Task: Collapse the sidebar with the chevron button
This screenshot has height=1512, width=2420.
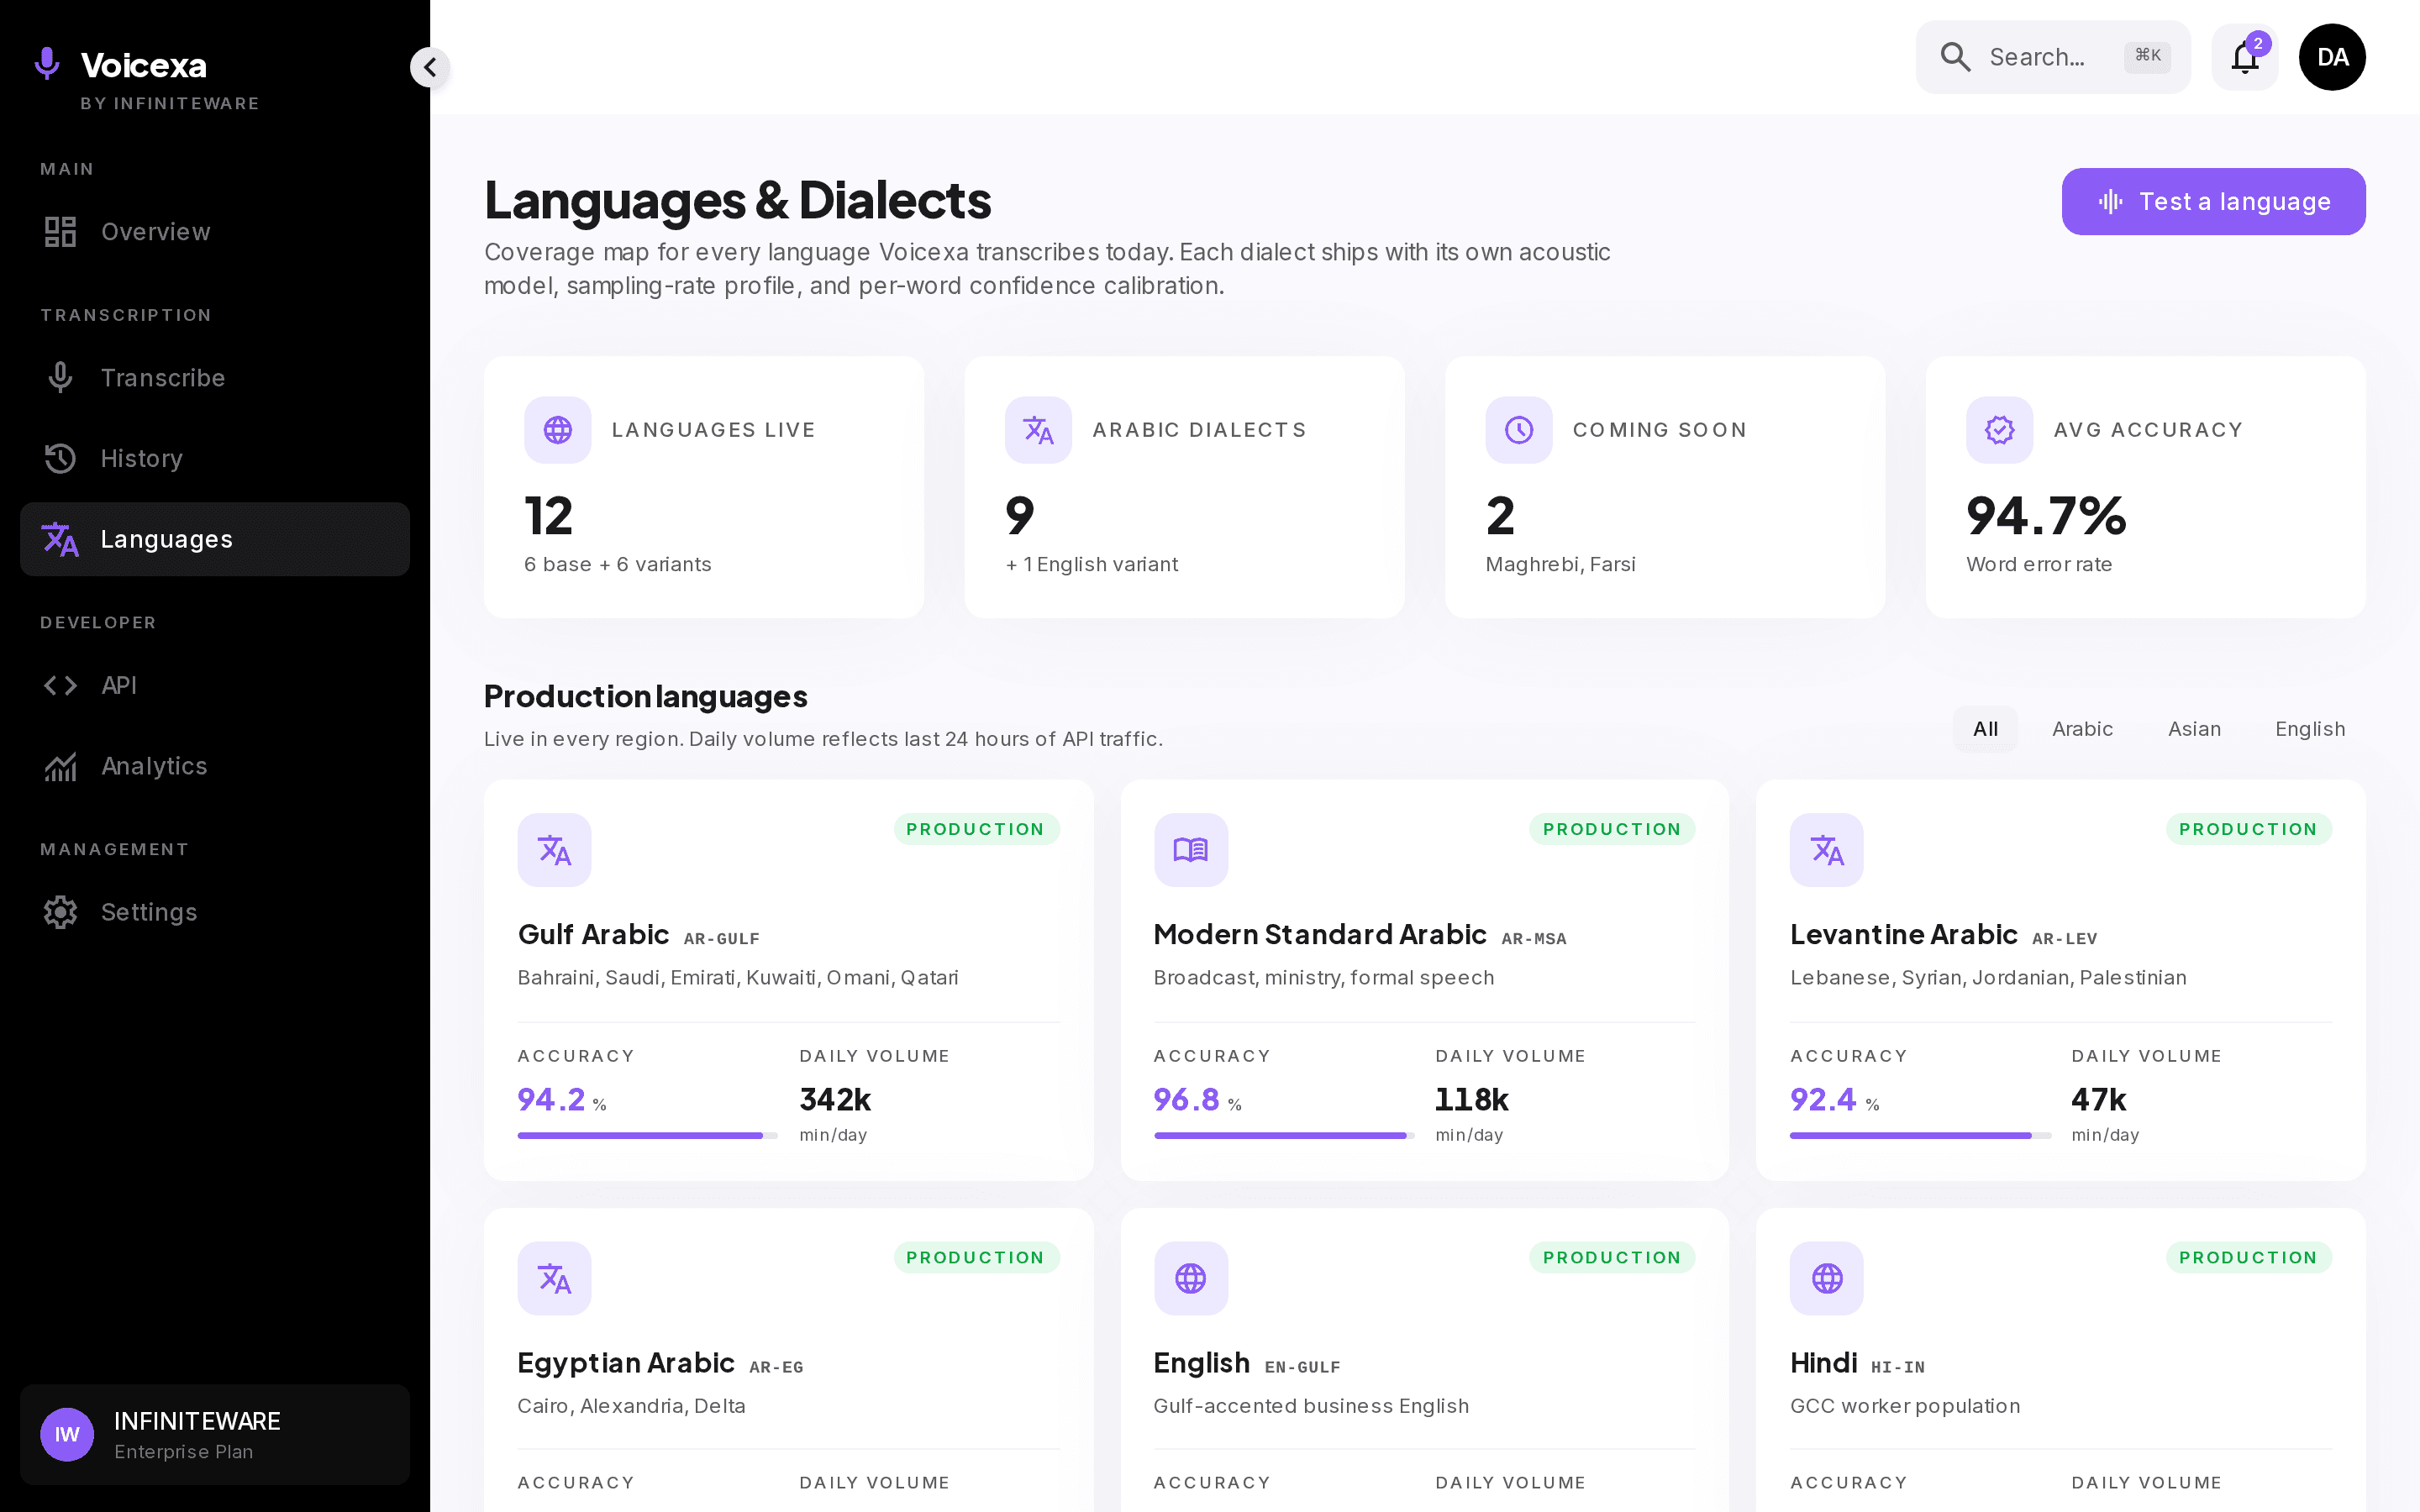Action: tap(430, 67)
